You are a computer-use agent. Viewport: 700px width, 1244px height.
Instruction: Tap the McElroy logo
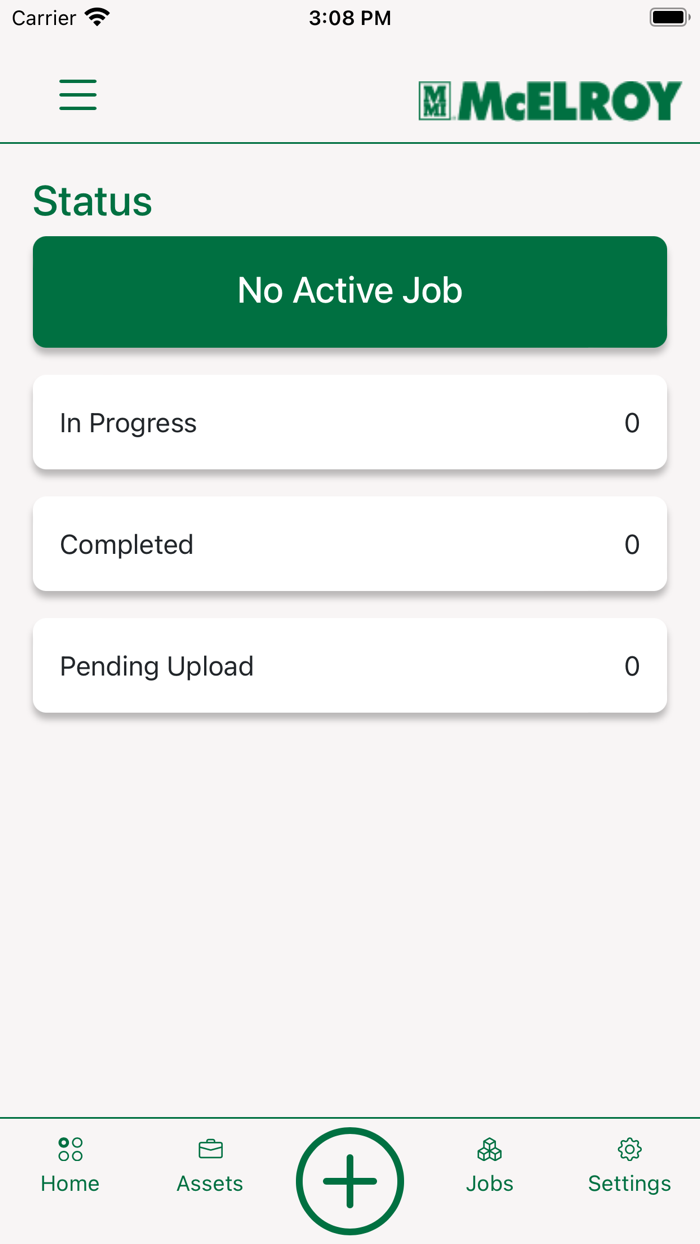(548, 100)
